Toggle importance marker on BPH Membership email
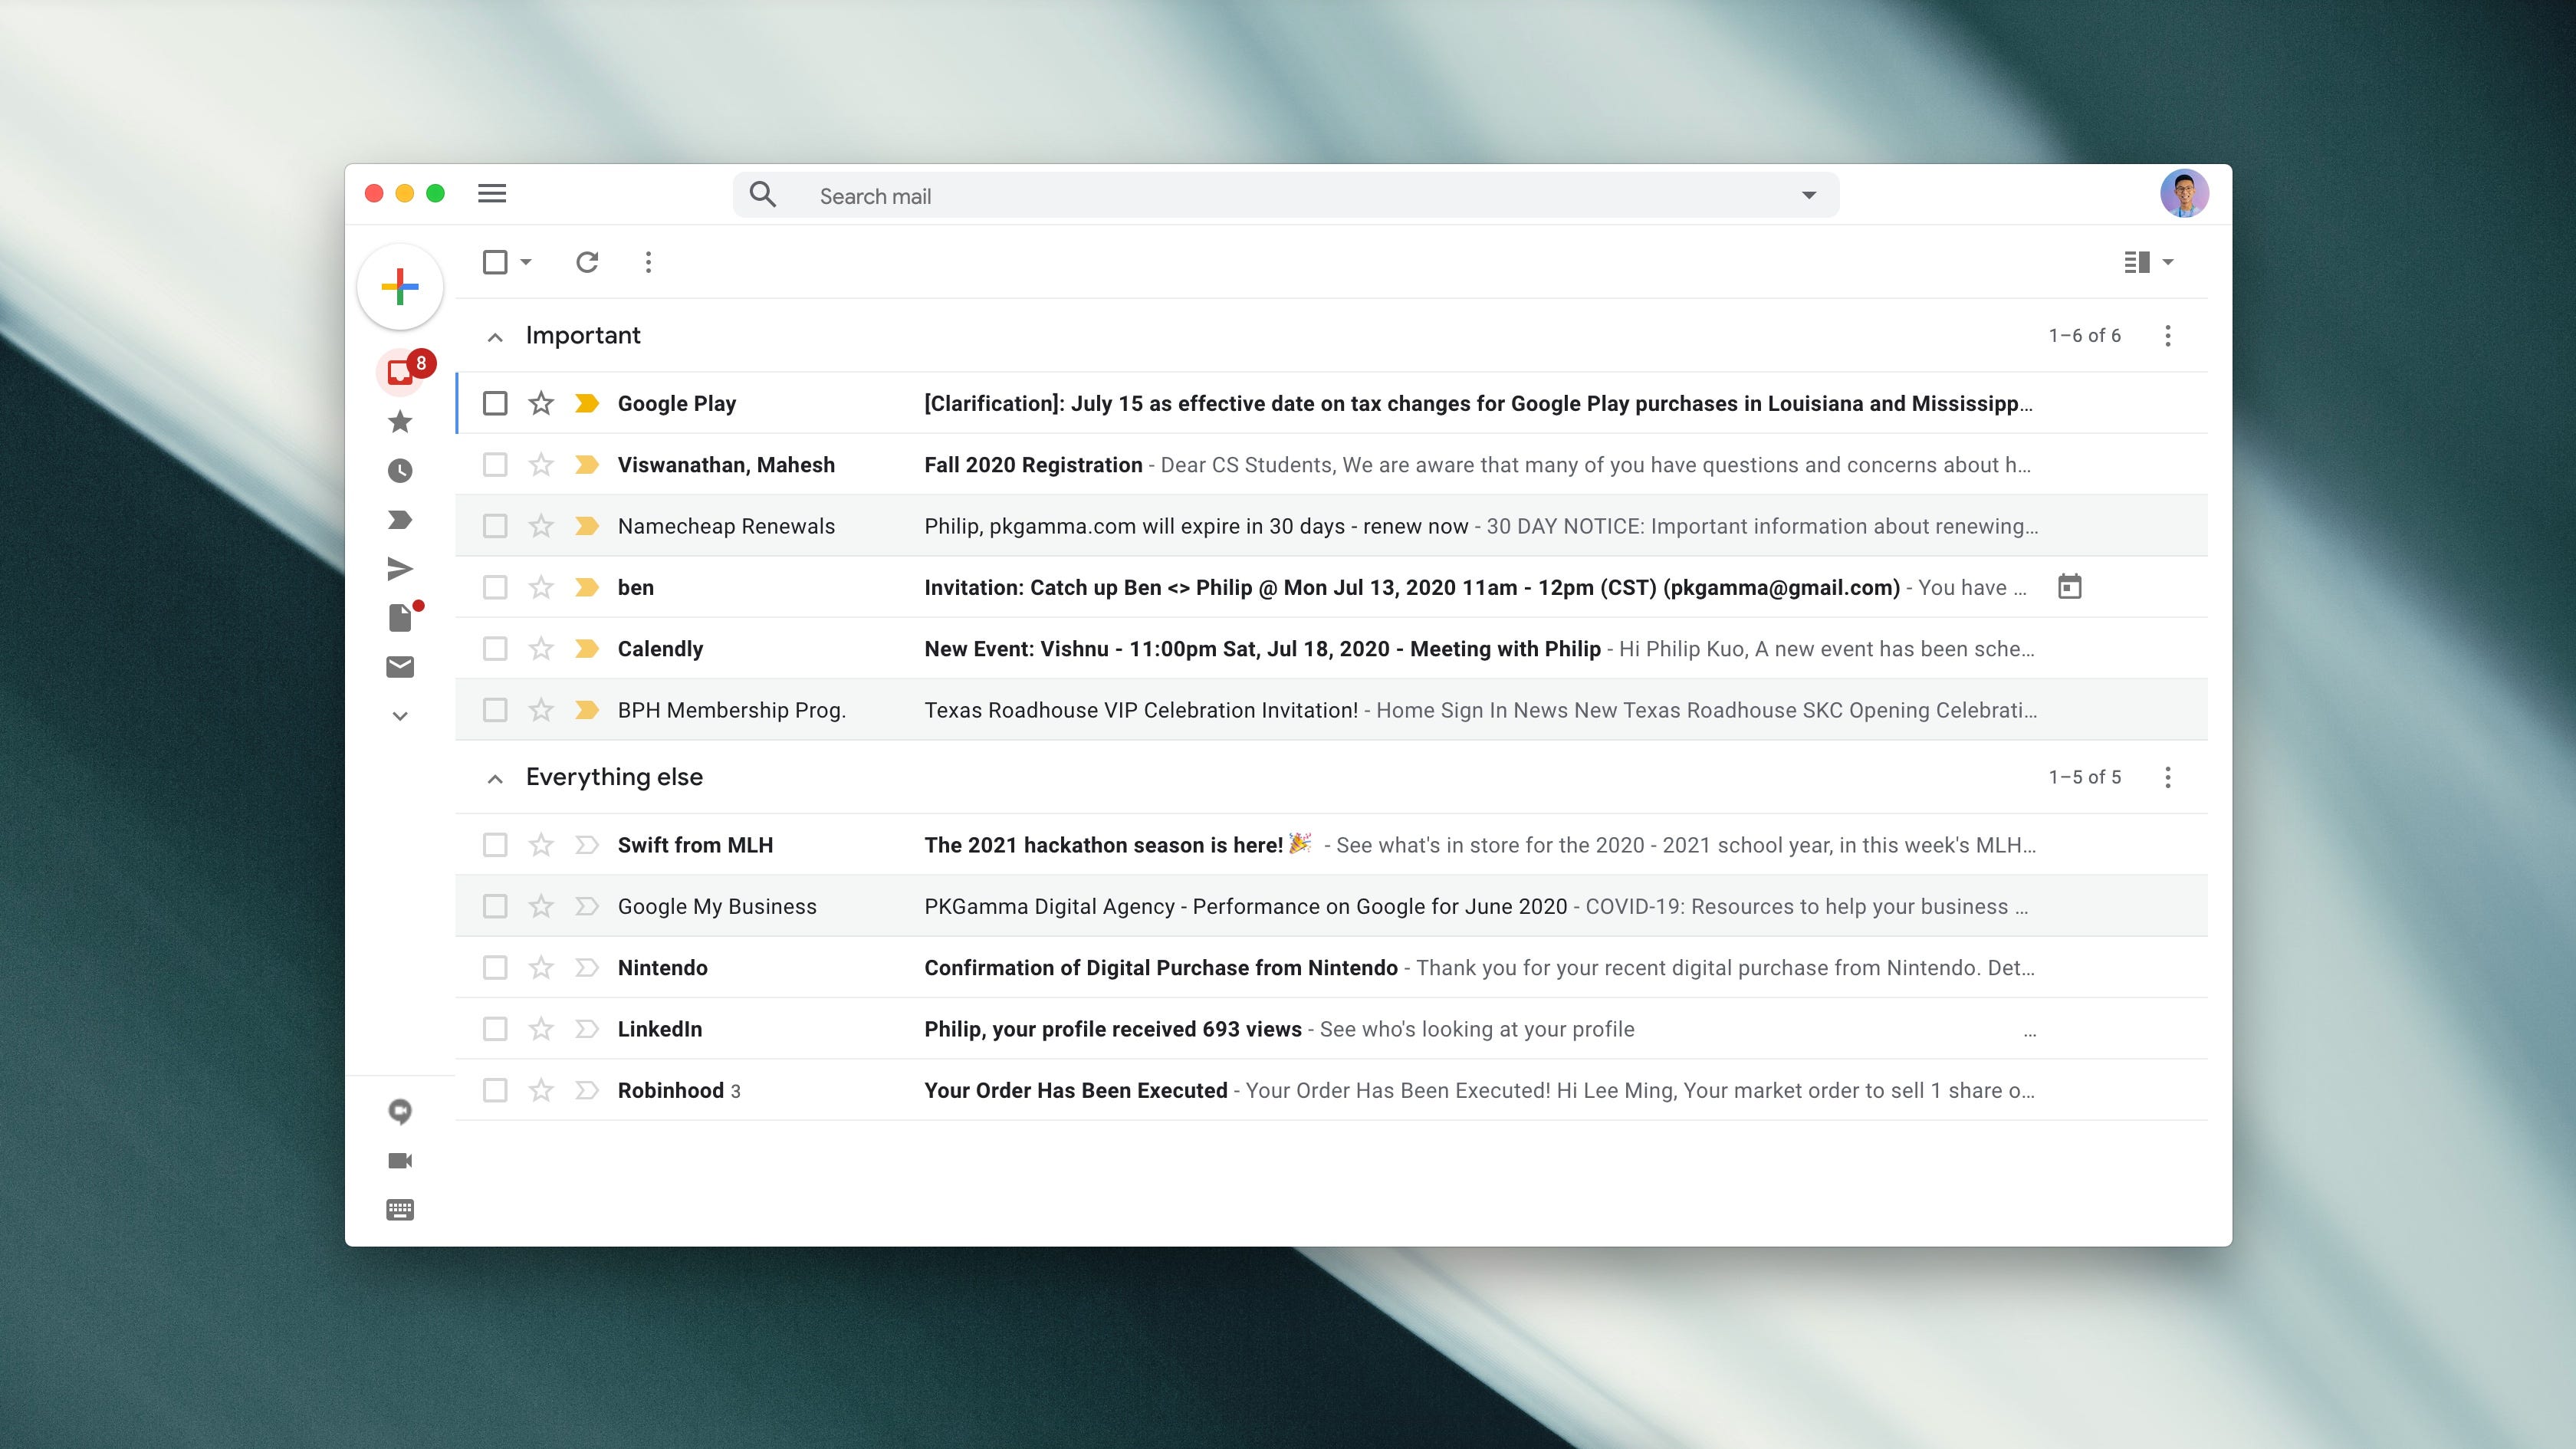The image size is (2576, 1449). coord(587,710)
